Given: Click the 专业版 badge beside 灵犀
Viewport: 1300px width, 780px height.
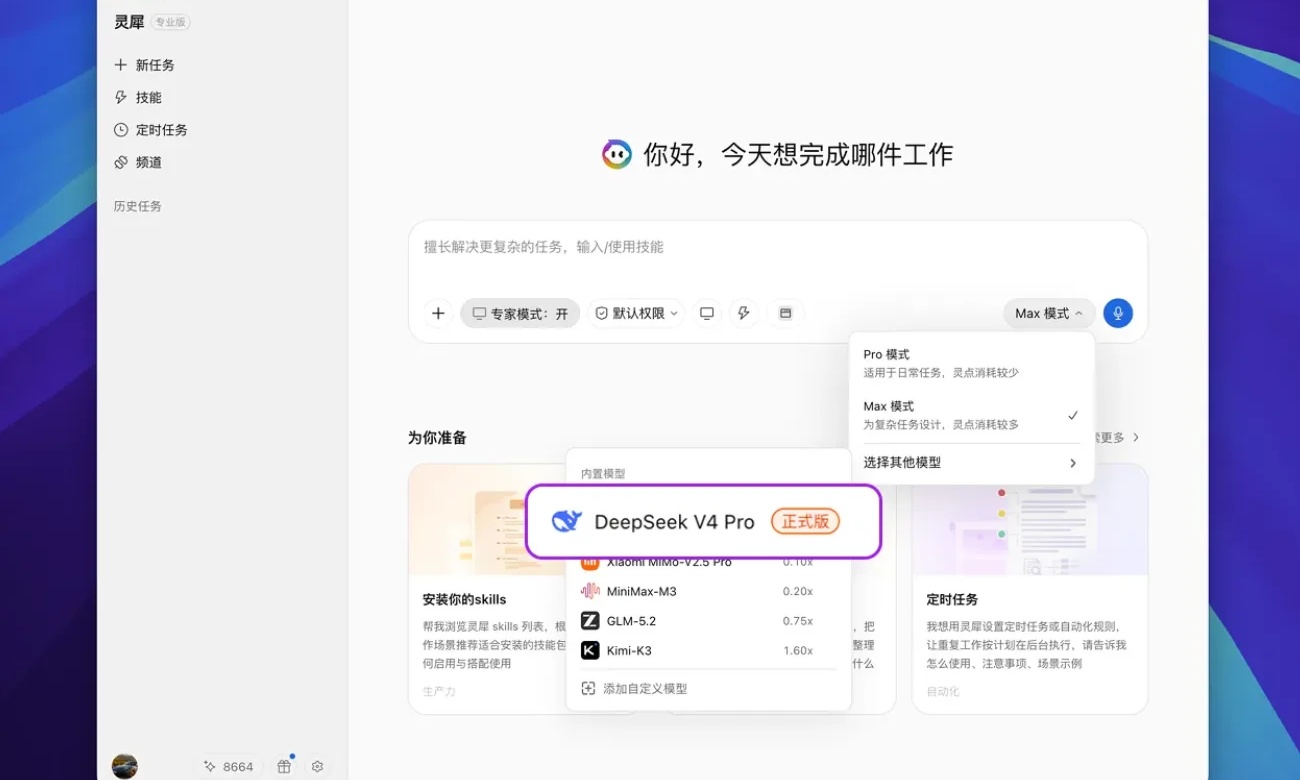Looking at the screenshot, I should (170, 22).
